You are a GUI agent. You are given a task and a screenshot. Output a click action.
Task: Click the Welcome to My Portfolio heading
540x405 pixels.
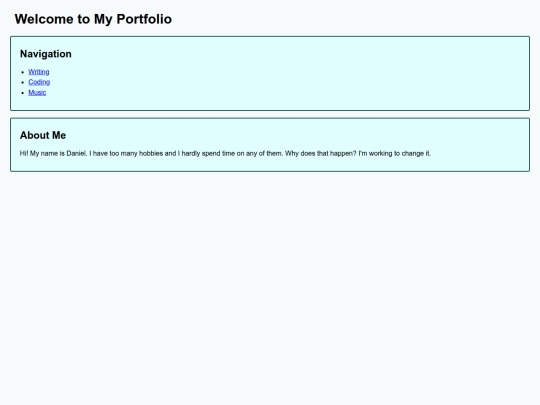click(x=93, y=19)
